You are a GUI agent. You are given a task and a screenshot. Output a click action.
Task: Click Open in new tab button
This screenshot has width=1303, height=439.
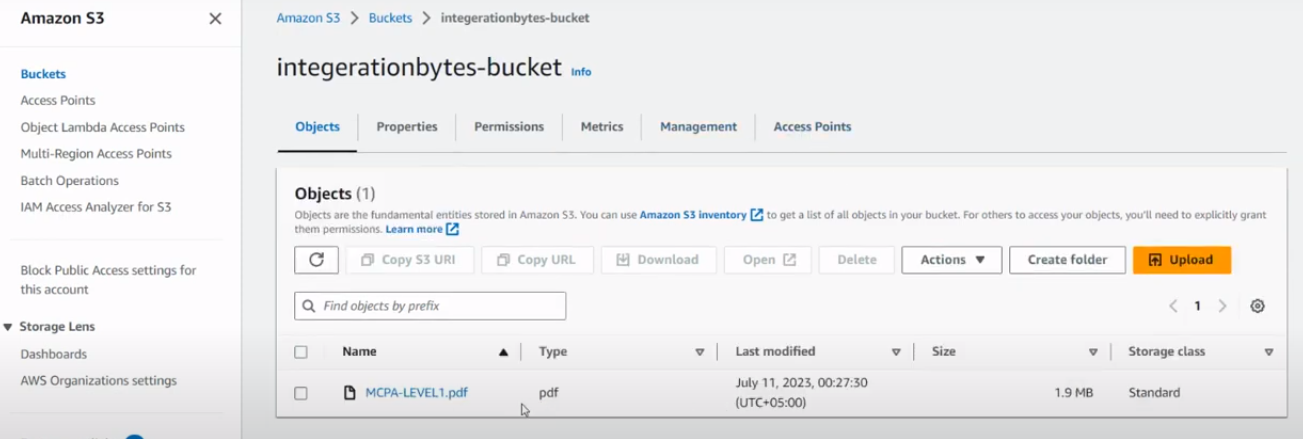click(769, 260)
